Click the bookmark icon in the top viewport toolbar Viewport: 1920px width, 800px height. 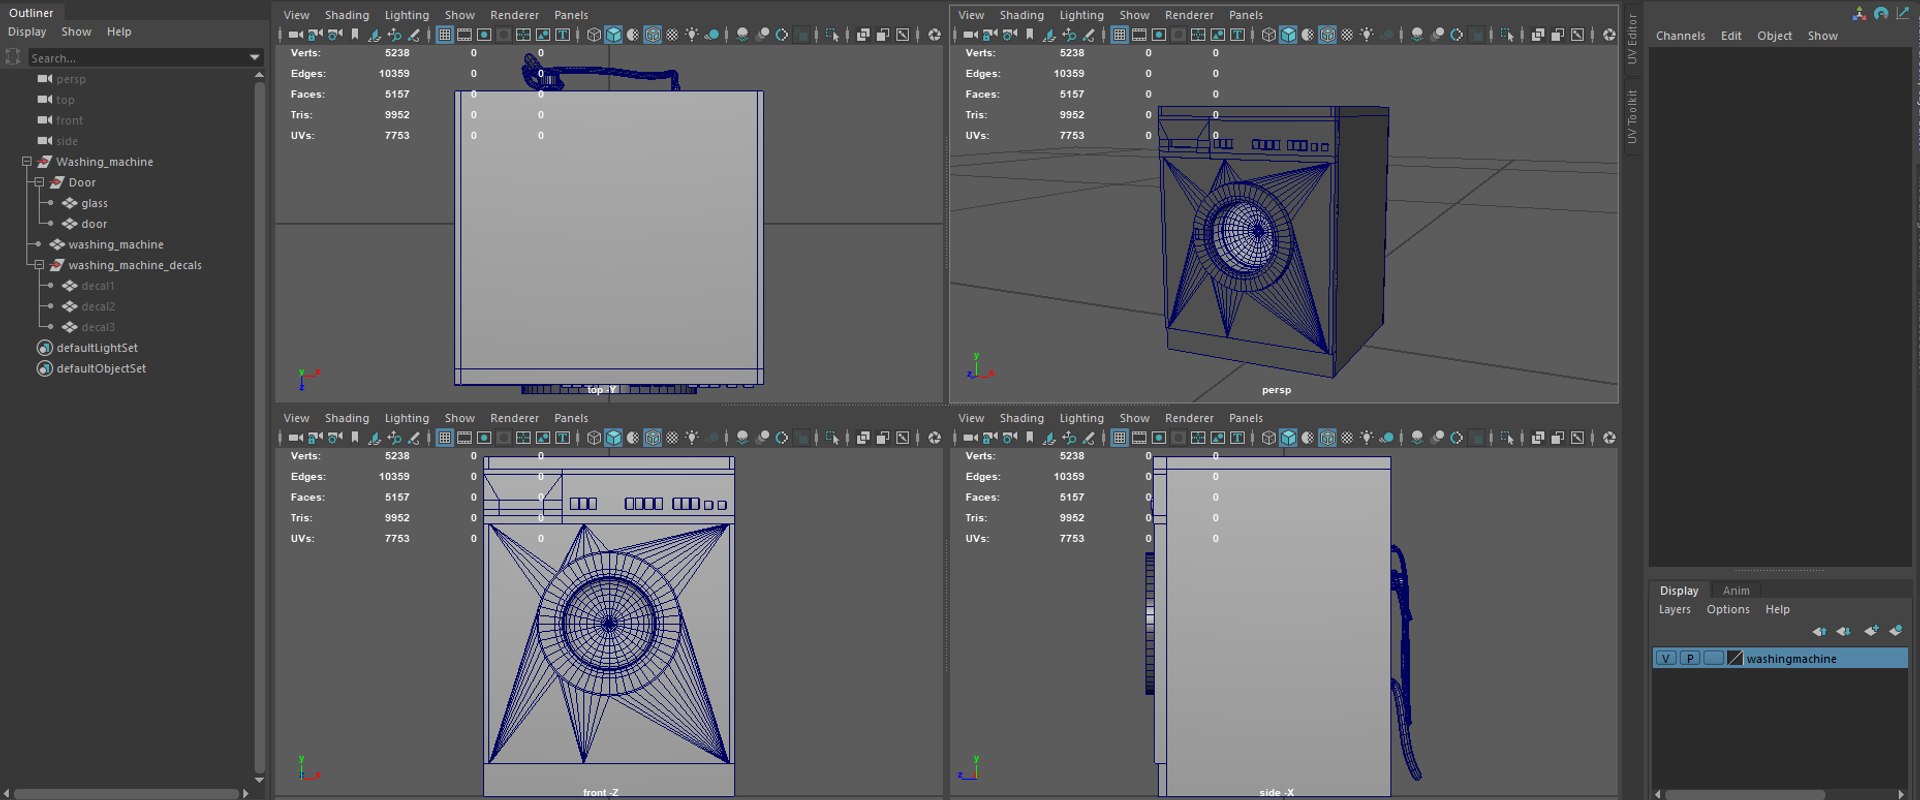tap(355, 35)
